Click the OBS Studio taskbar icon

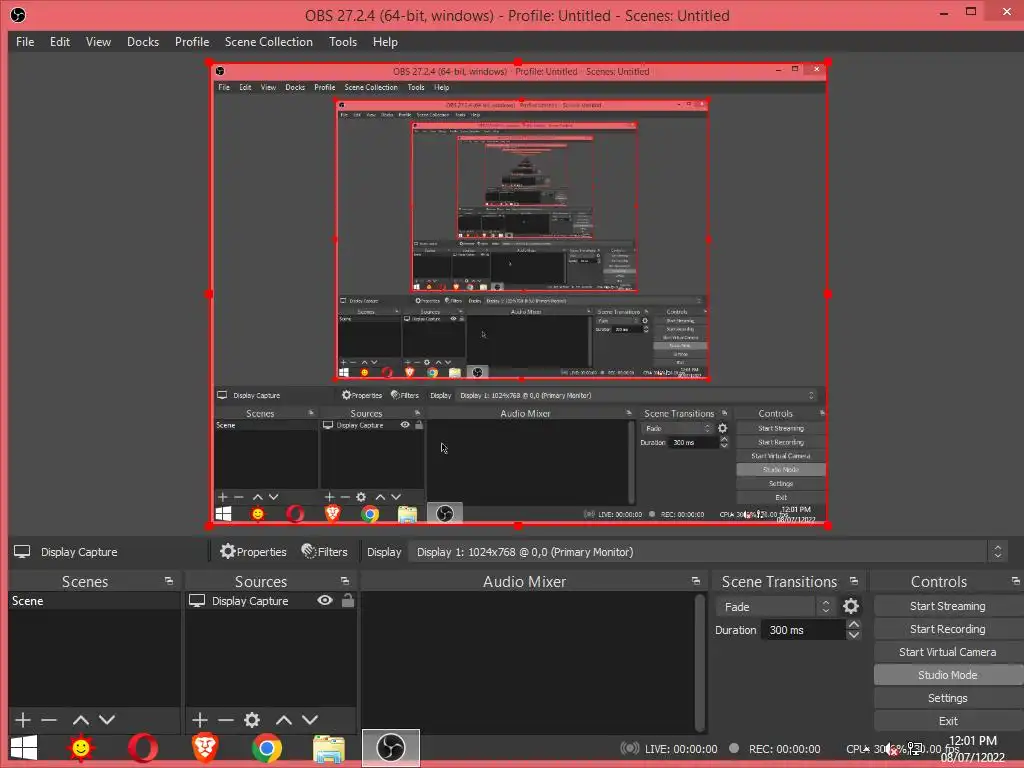(x=391, y=748)
